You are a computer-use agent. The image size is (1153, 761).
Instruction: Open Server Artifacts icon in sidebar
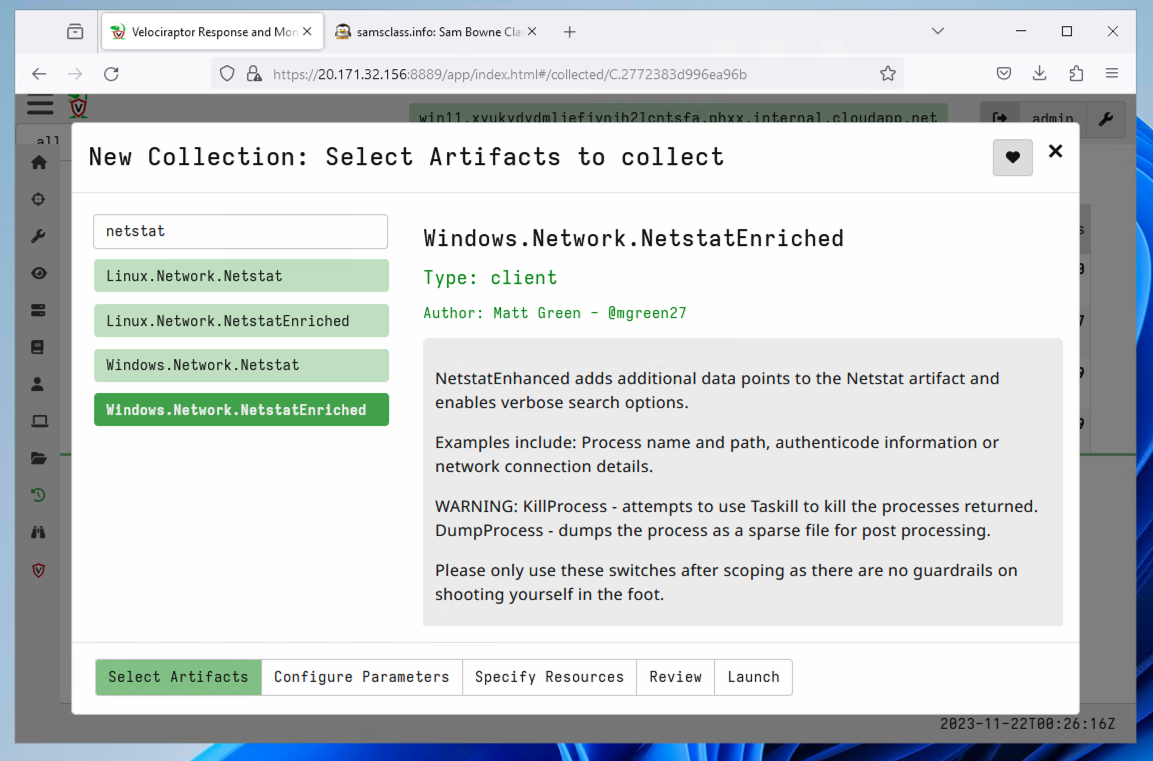click(x=39, y=310)
